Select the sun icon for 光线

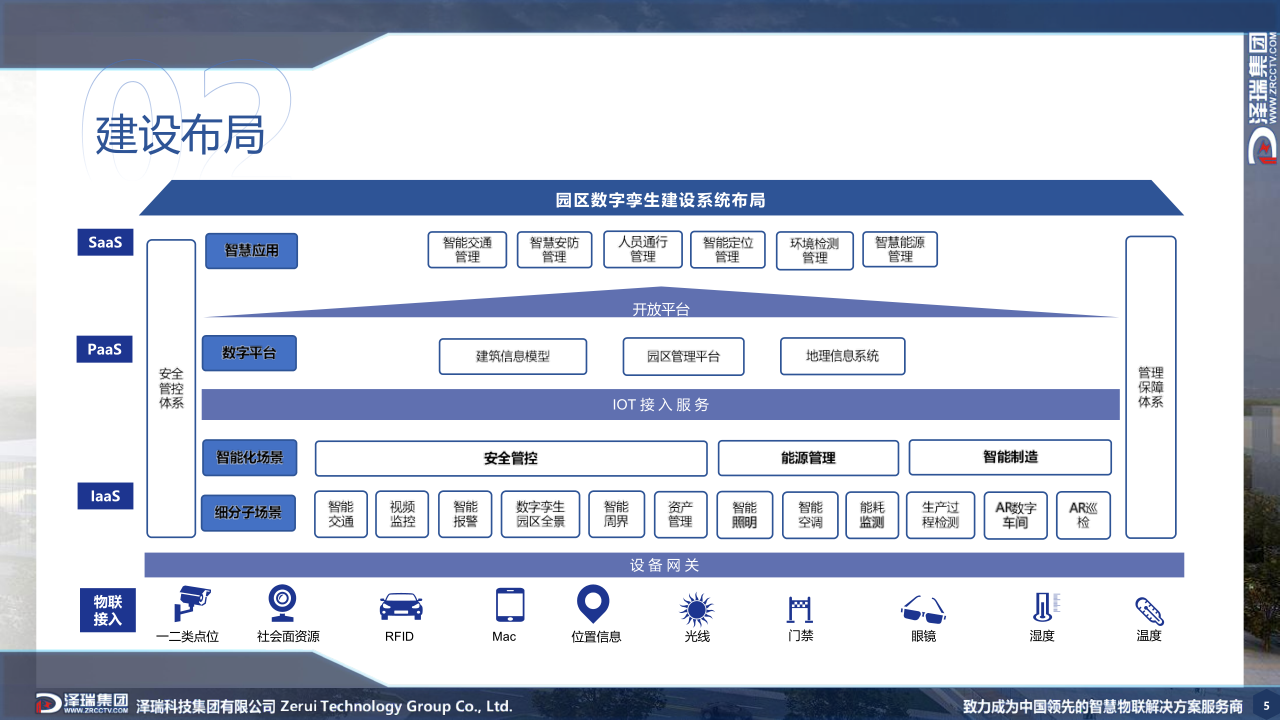696,608
